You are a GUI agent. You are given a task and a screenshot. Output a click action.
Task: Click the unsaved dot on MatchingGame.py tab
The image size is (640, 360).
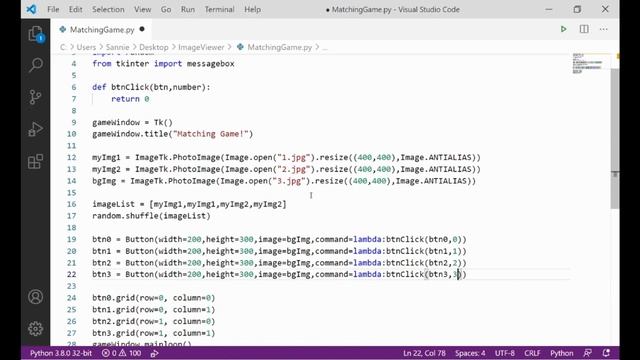click(x=142, y=29)
